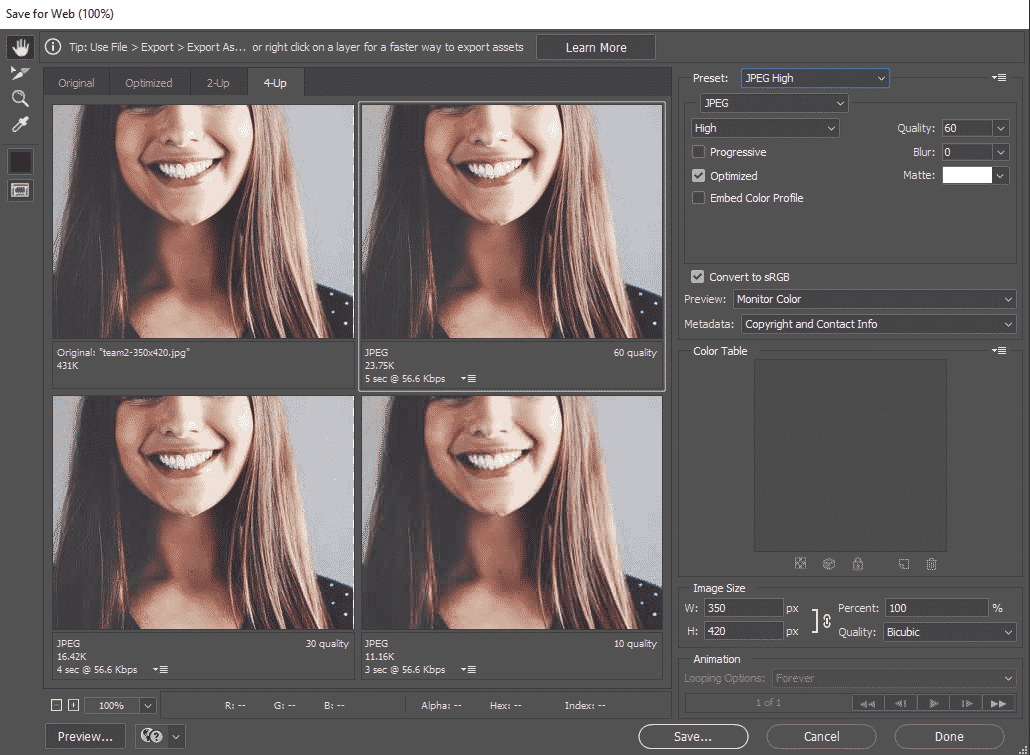
Task: Open the Optimize panel flyout menu
Action: [x=999, y=78]
